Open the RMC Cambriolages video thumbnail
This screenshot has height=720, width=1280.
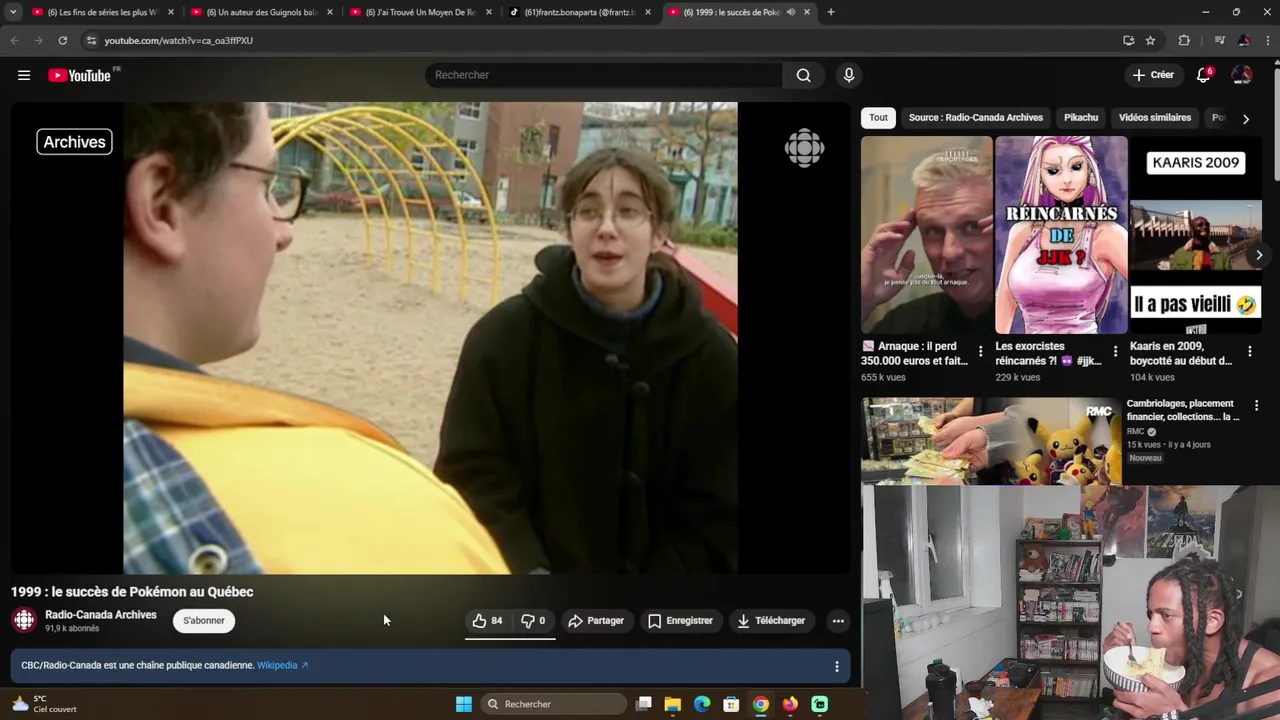[991, 441]
